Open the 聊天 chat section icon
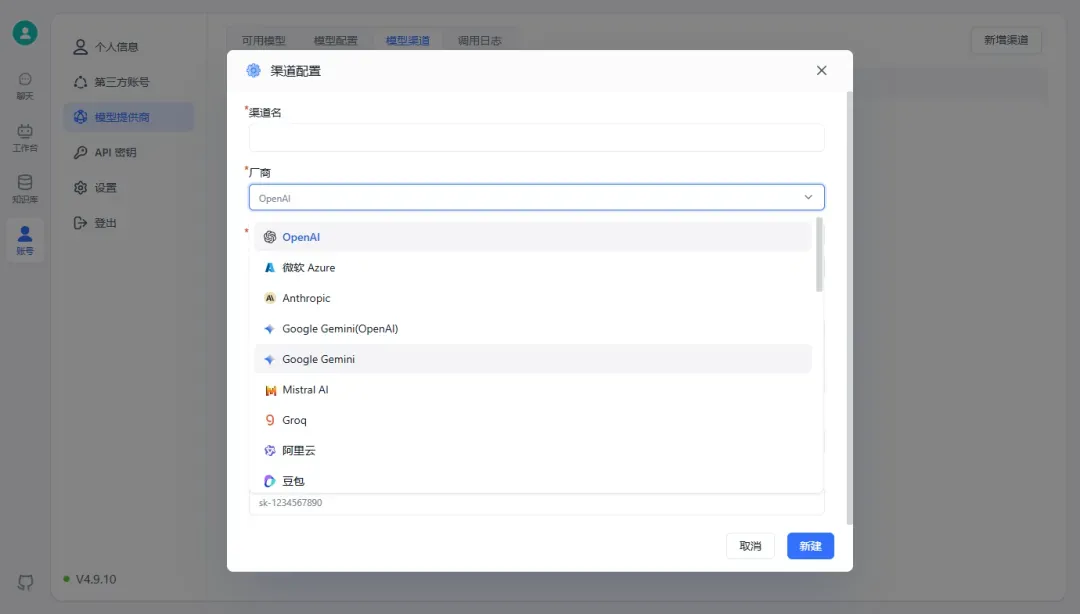Viewport: 1080px width, 614px height. tap(25, 86)
